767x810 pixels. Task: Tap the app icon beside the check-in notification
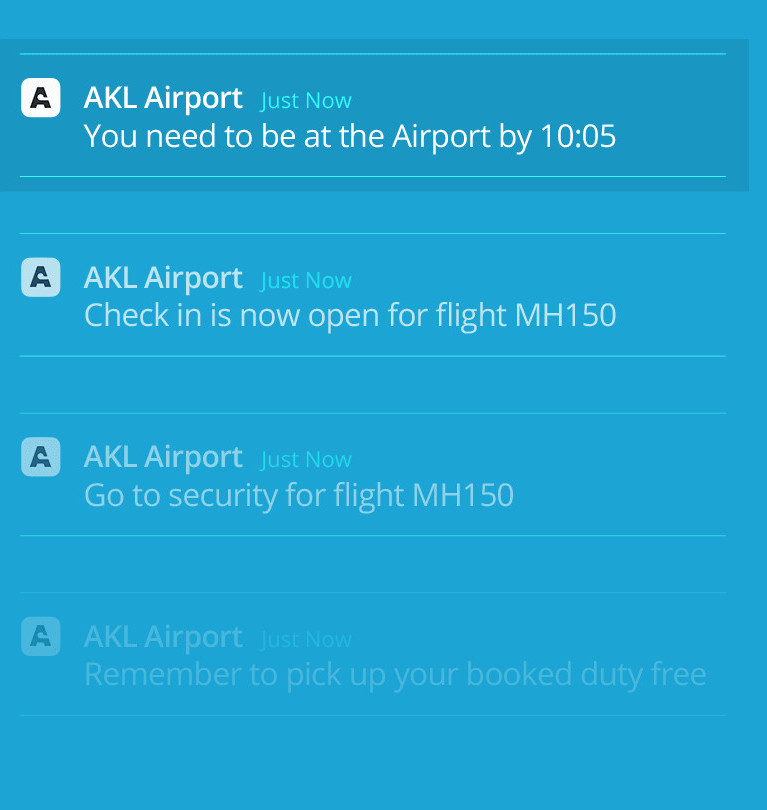tap(41, 277)
